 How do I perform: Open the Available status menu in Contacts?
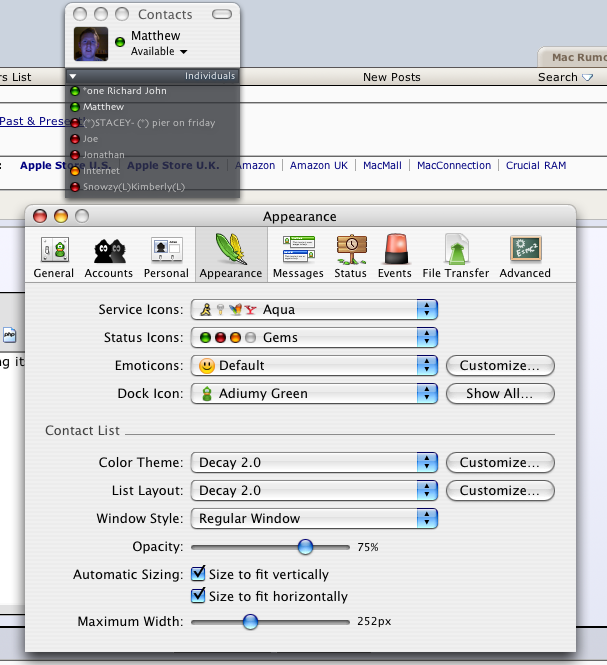click(159, 51)
